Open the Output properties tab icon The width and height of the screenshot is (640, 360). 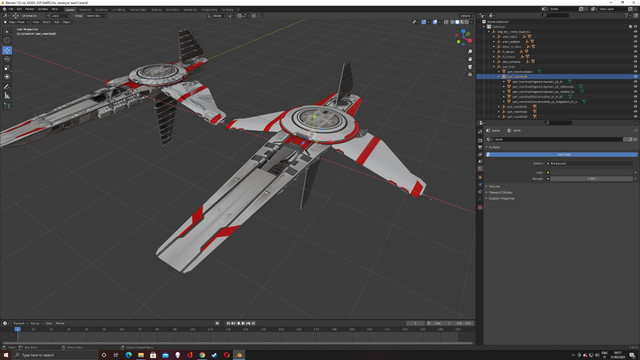point(480,147)
